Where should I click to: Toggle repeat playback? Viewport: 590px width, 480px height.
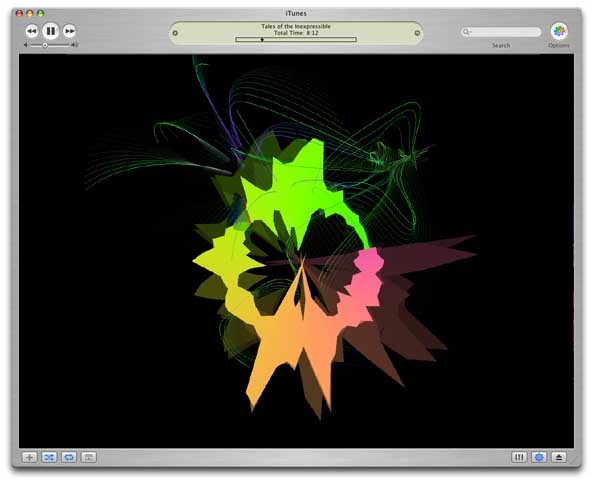69,457
